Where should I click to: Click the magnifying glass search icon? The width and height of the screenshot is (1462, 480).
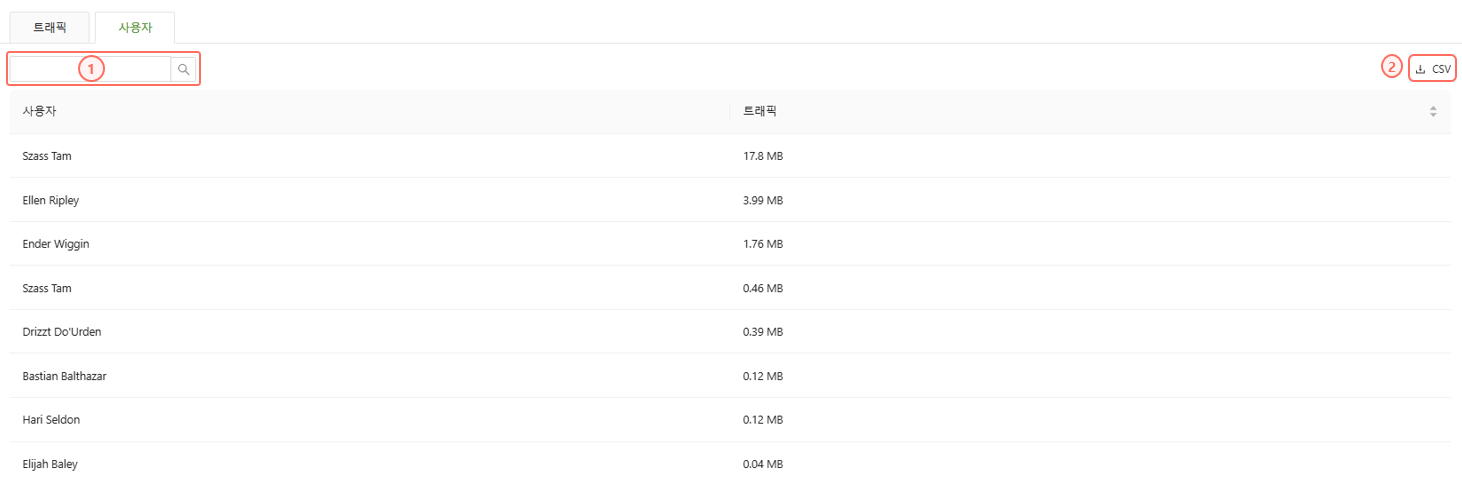pyautogui.click(x=184, y=69)
